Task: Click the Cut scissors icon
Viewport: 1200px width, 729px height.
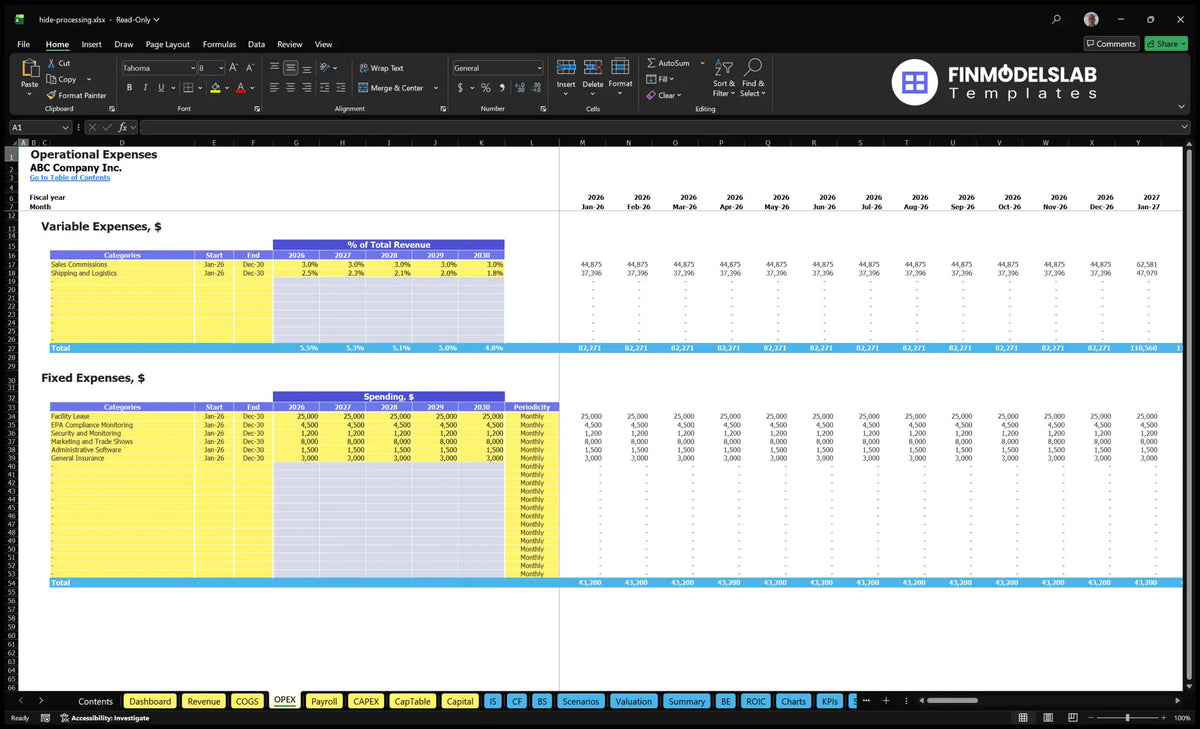Action: pos(52,63)
